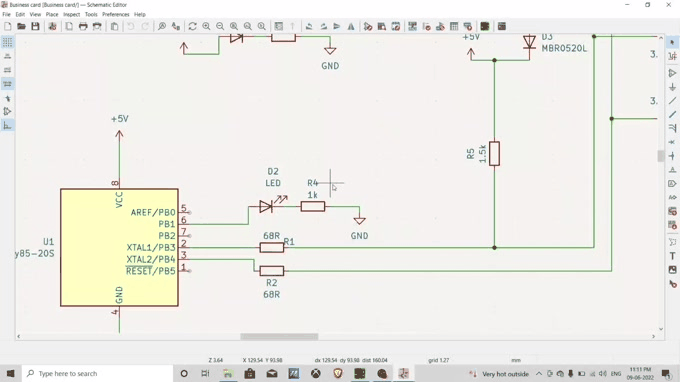The height and width of the screenshot is (382, 680).
Task: Run the Electrical Rules Checker
Action: tap(426, 26)
